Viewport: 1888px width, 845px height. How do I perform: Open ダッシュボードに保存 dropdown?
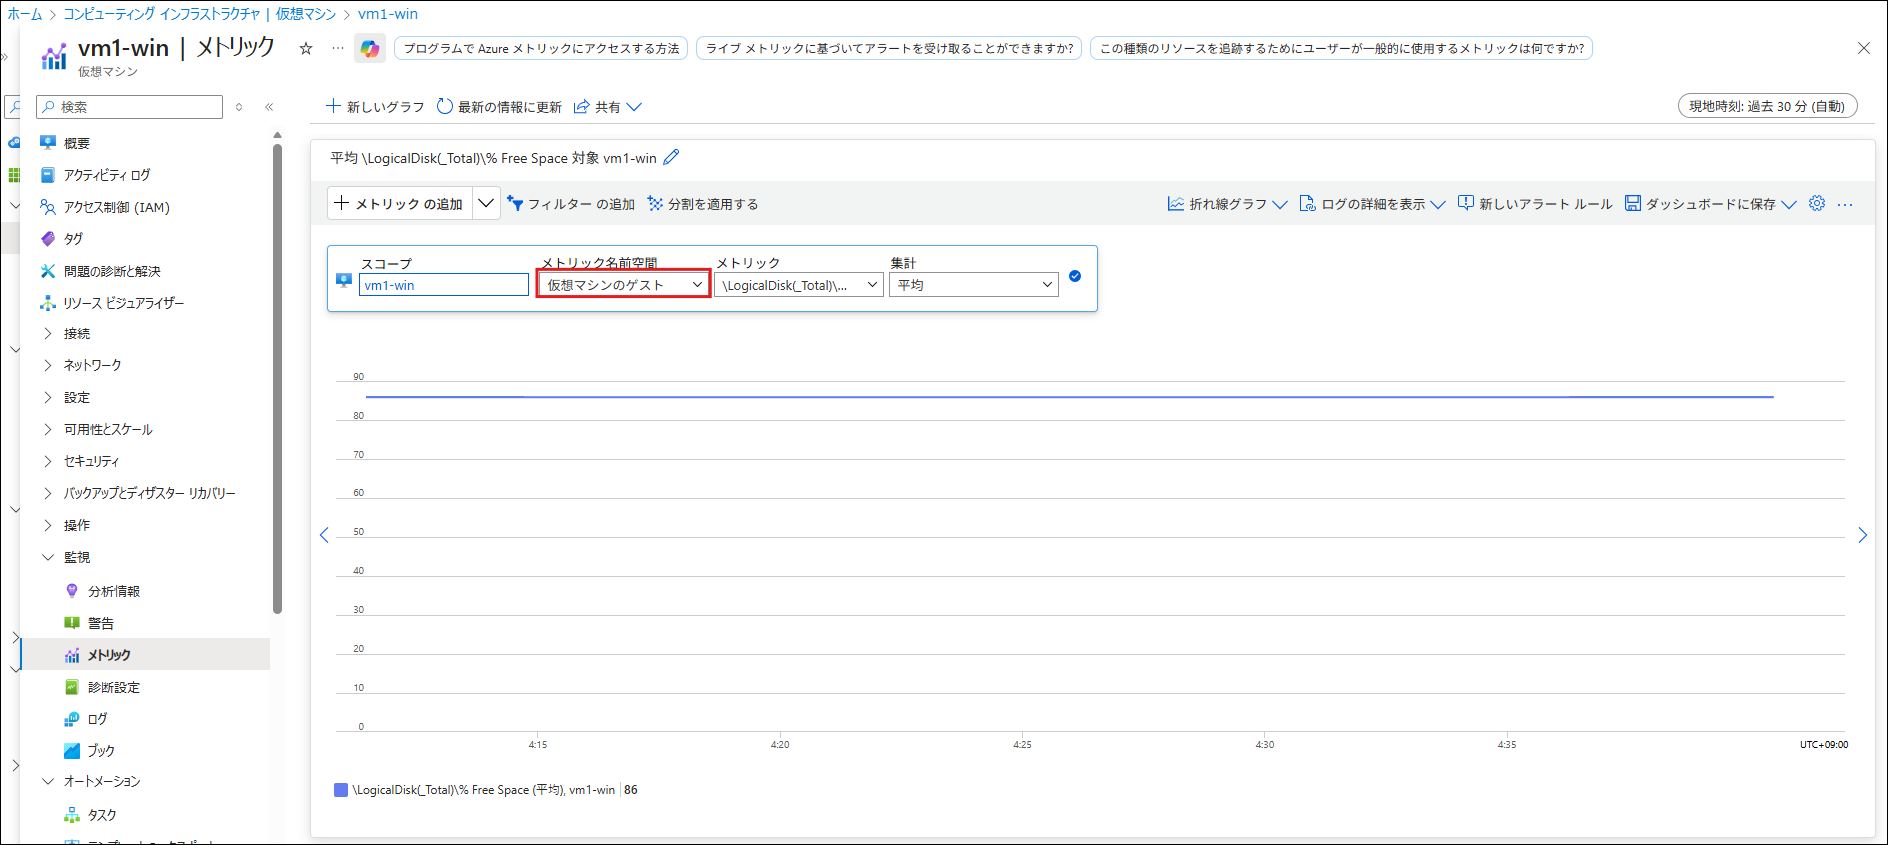coord(1711,204)
